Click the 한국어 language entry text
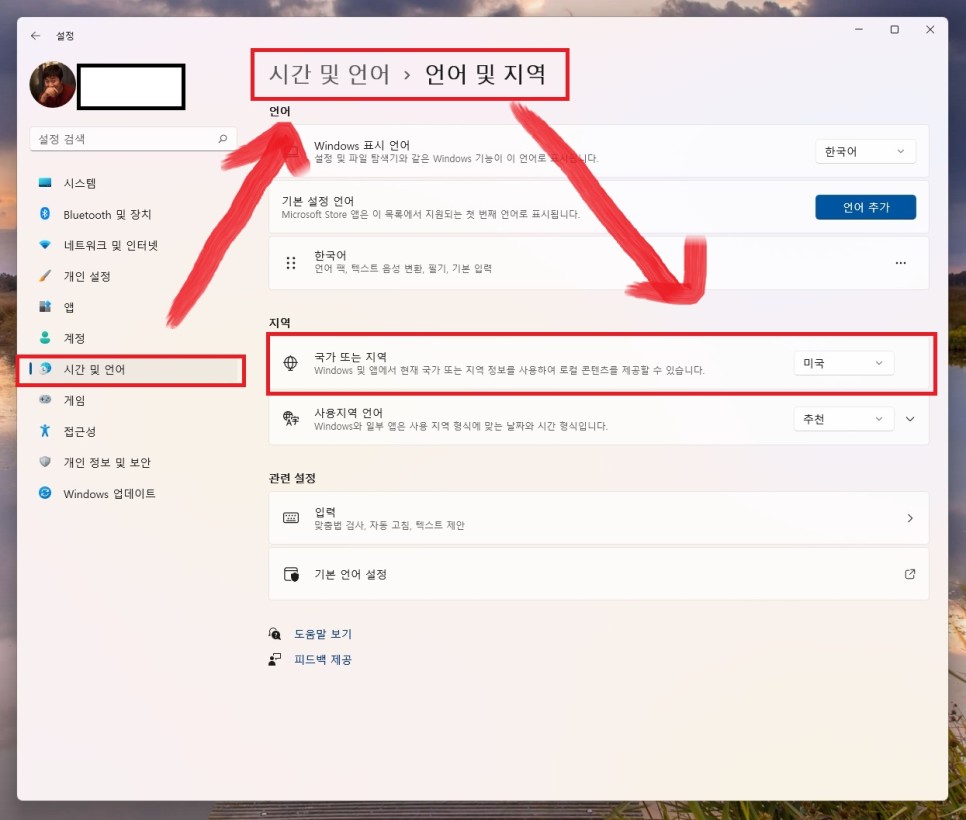966x820 pixels. [330, 255]
